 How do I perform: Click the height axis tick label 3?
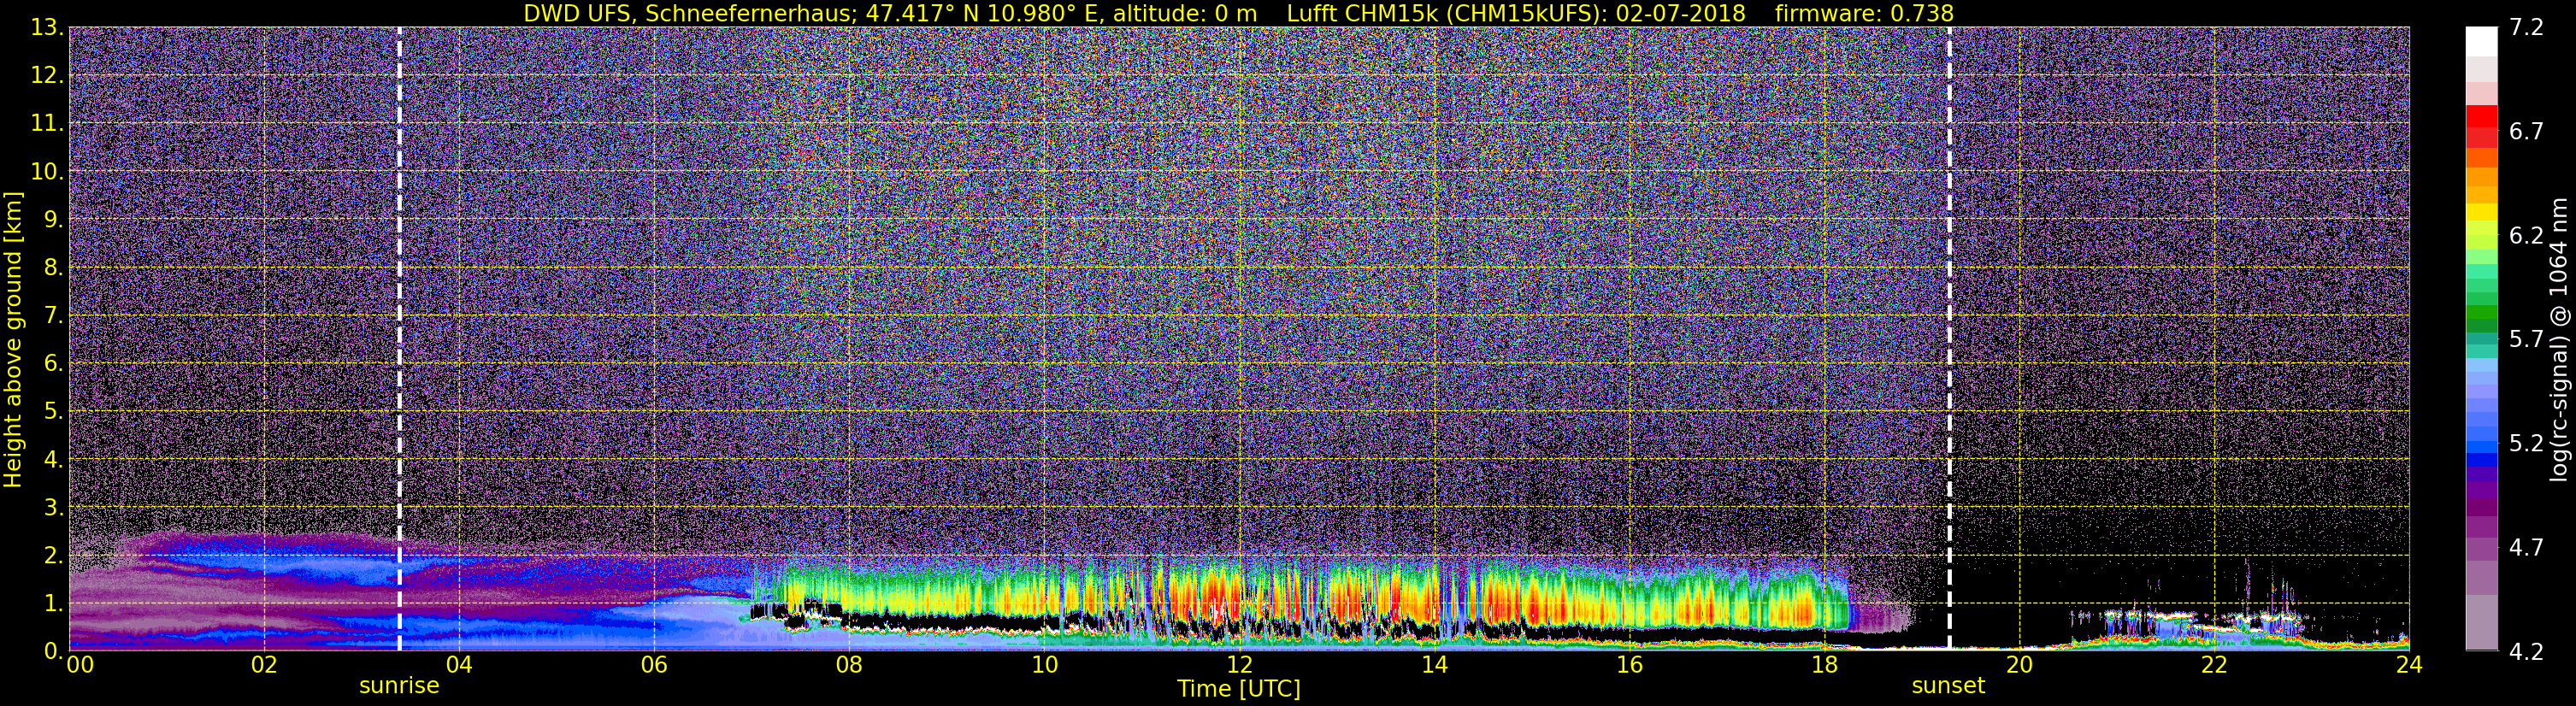53,508
